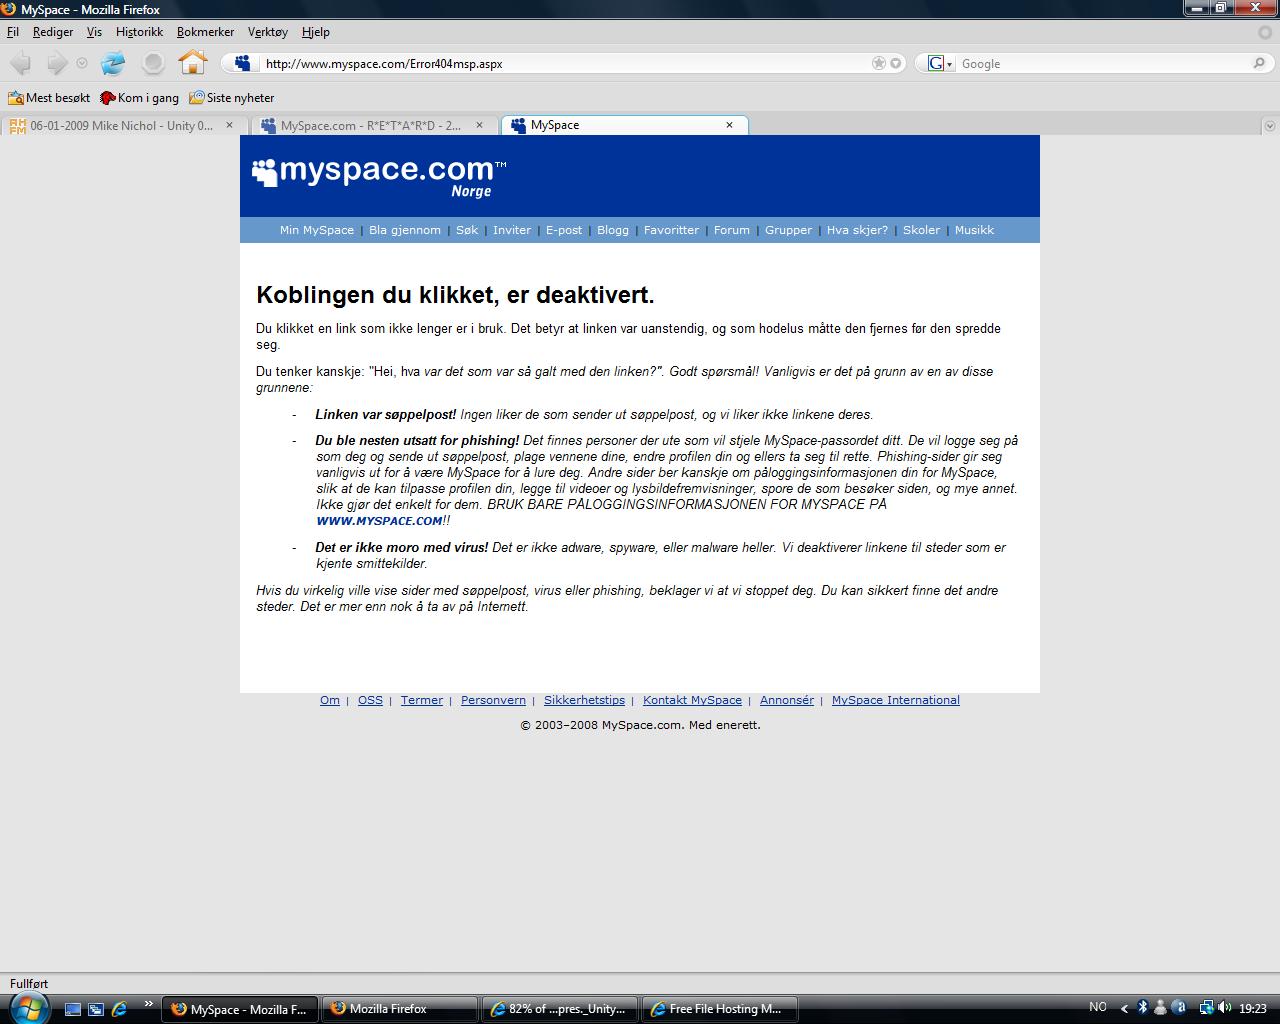Open Musikk nav link

coord(974,230)
